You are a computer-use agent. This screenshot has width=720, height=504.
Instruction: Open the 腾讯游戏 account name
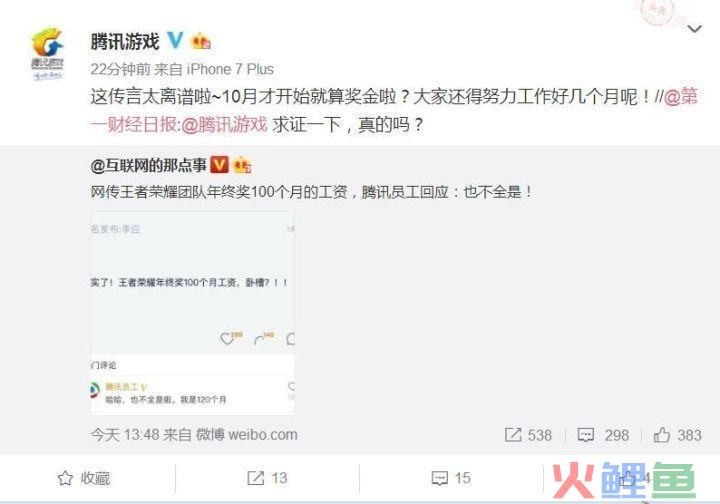tap(124, 41)
